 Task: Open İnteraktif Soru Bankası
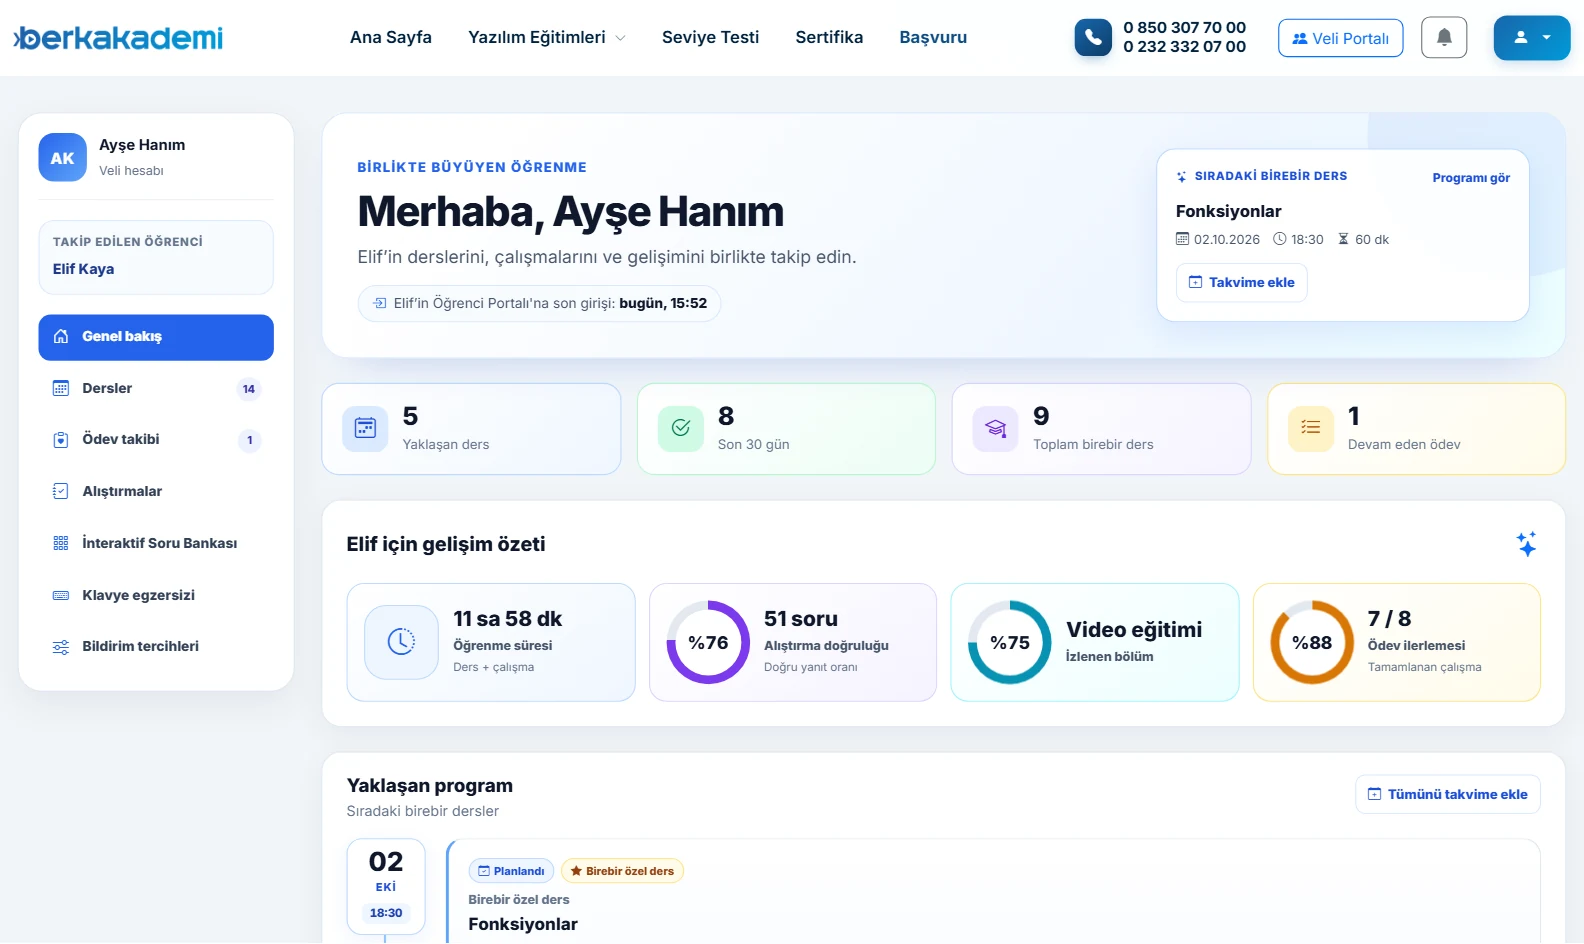pos(156,543)
